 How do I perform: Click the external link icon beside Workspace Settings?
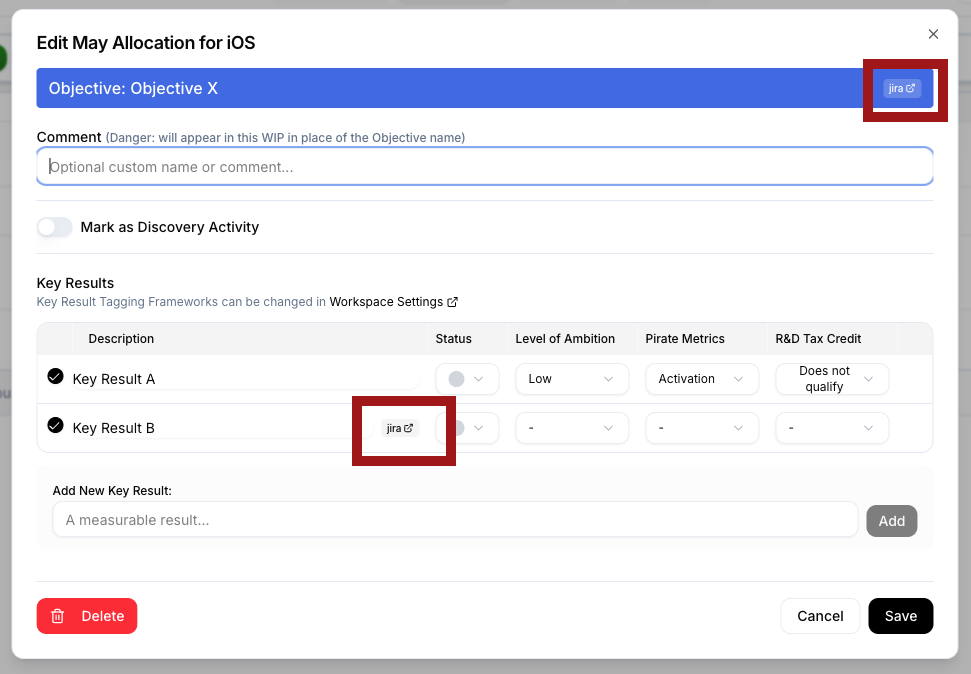(452, 301)
